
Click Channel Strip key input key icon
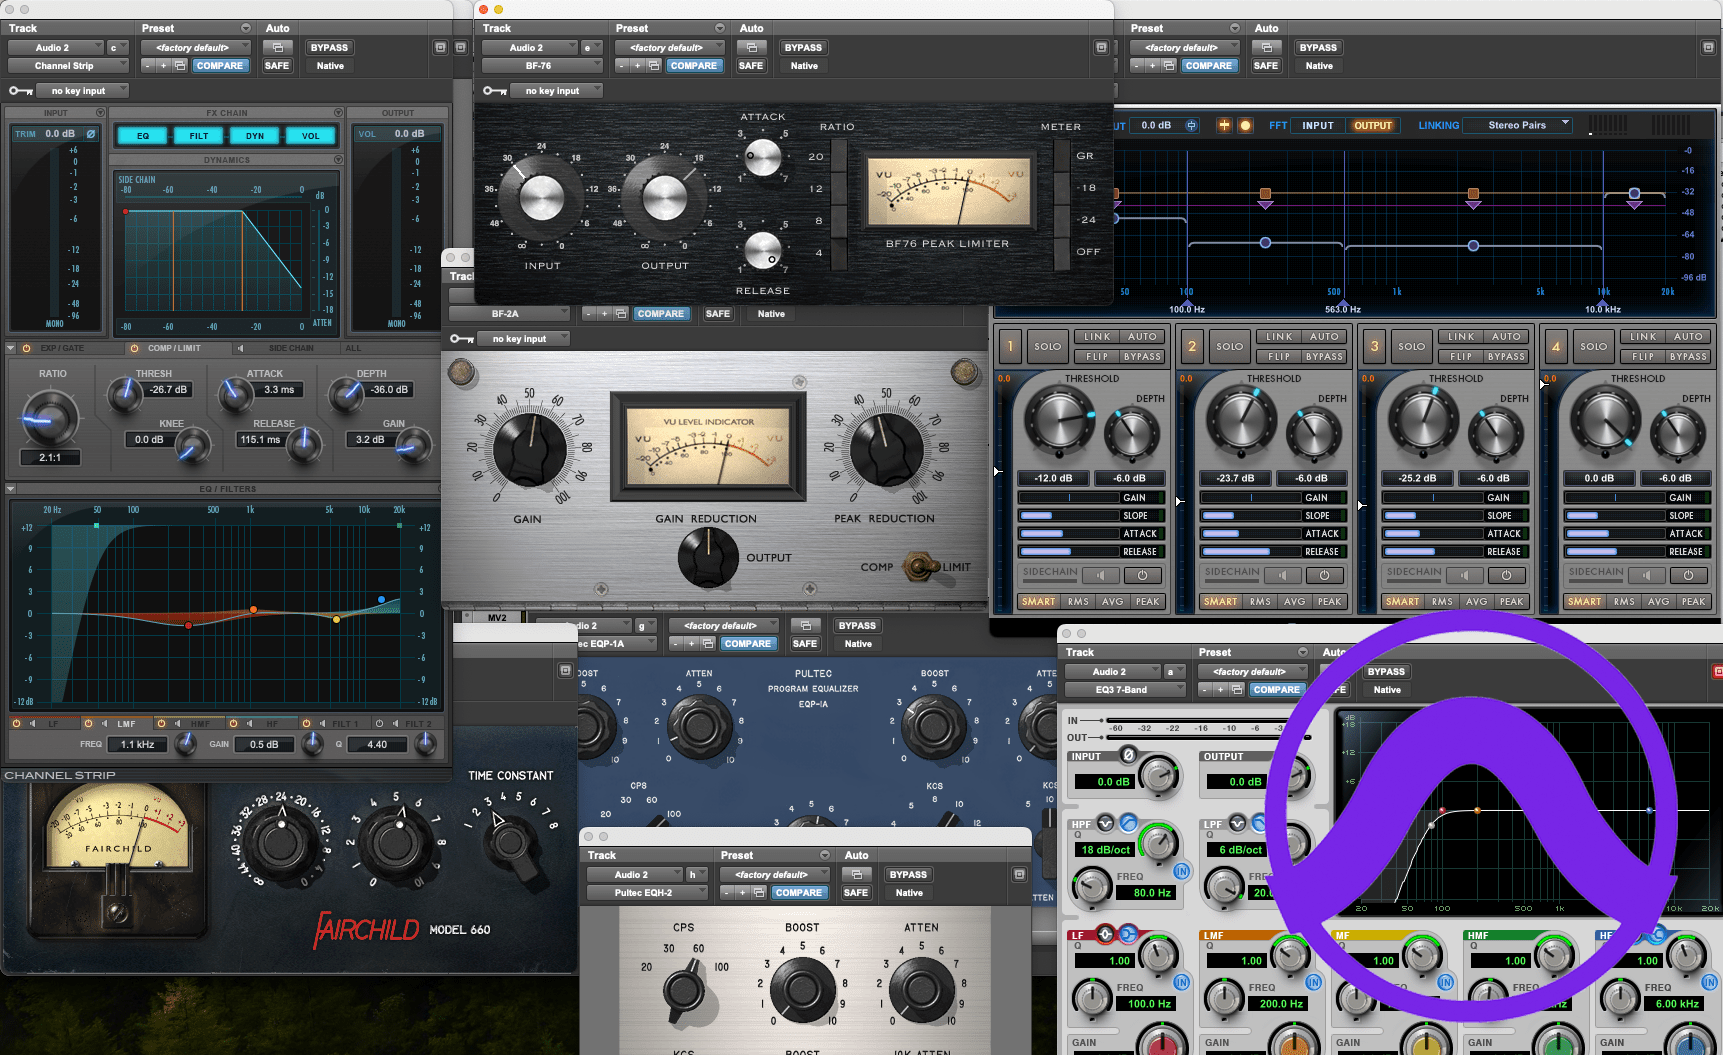pyautogui.click(x=20, y=91)
